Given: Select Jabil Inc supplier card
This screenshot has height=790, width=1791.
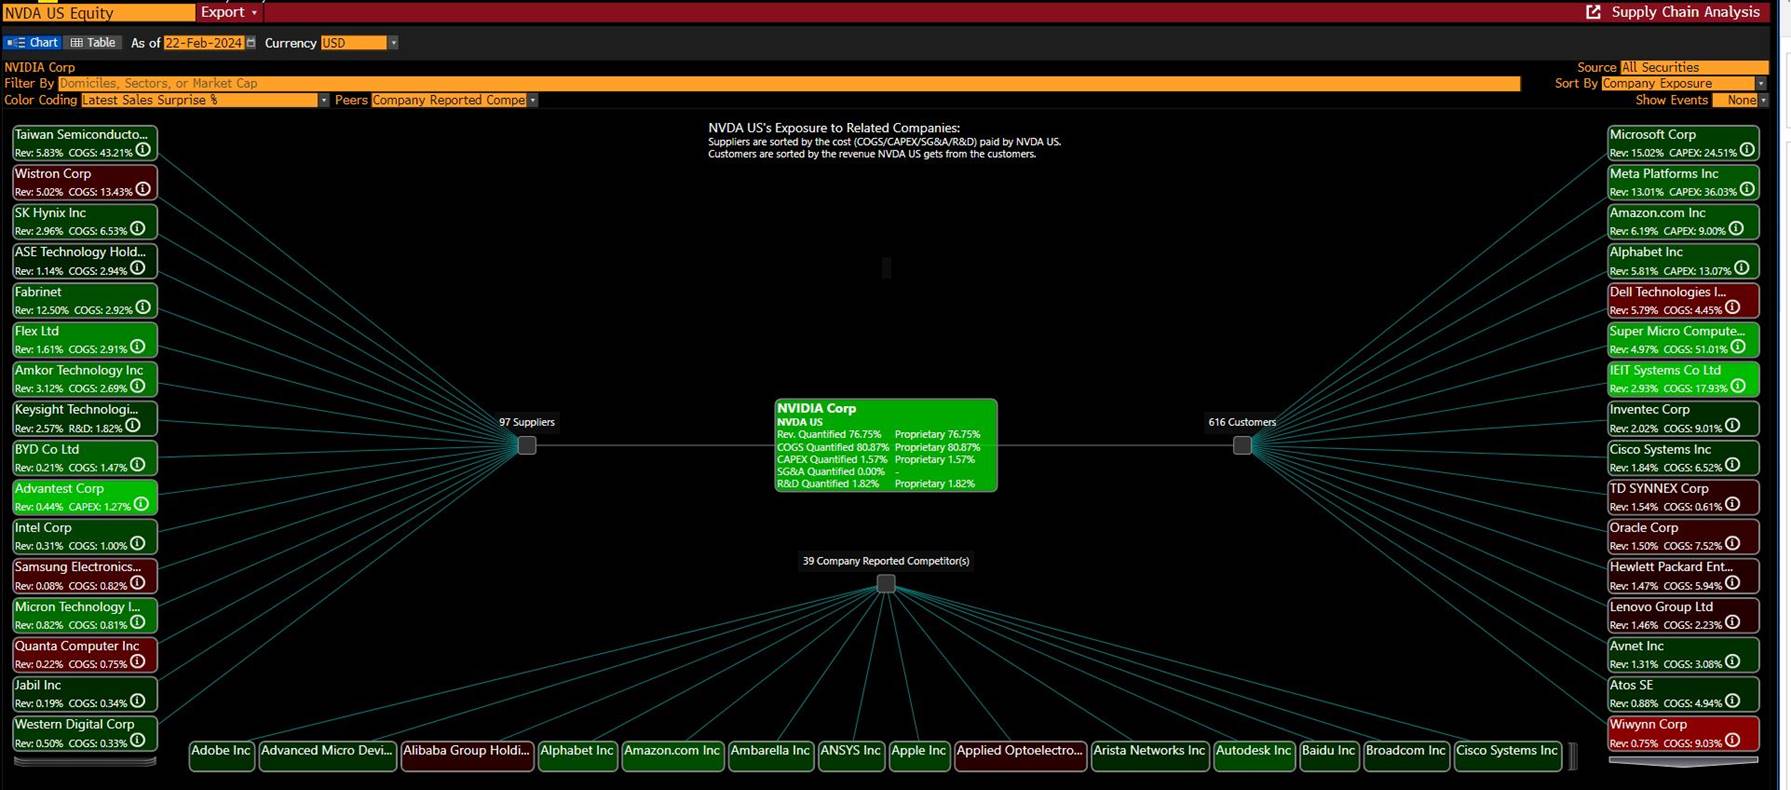Looking at the screenshot, I should [84, 694].
